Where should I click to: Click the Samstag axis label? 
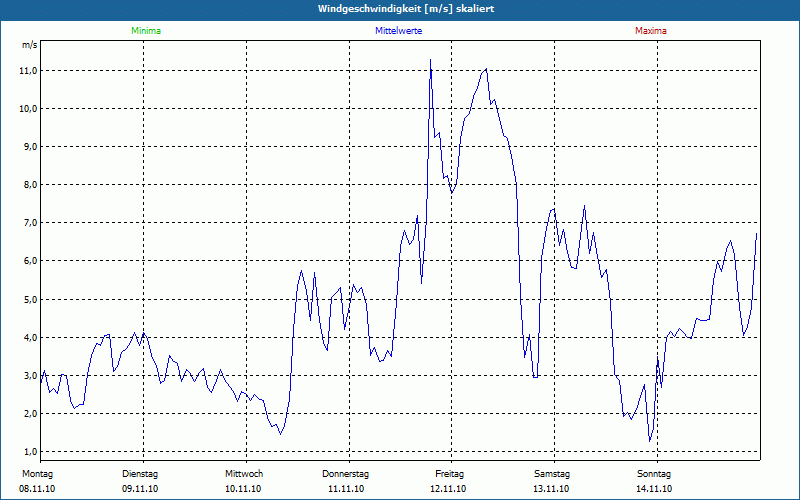552,474
